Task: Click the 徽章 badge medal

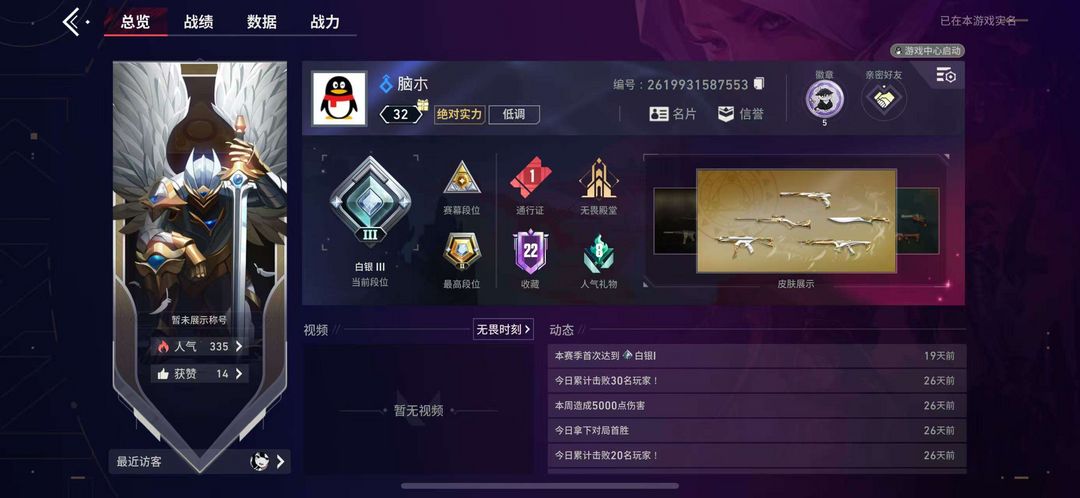Action: [824, 99]
